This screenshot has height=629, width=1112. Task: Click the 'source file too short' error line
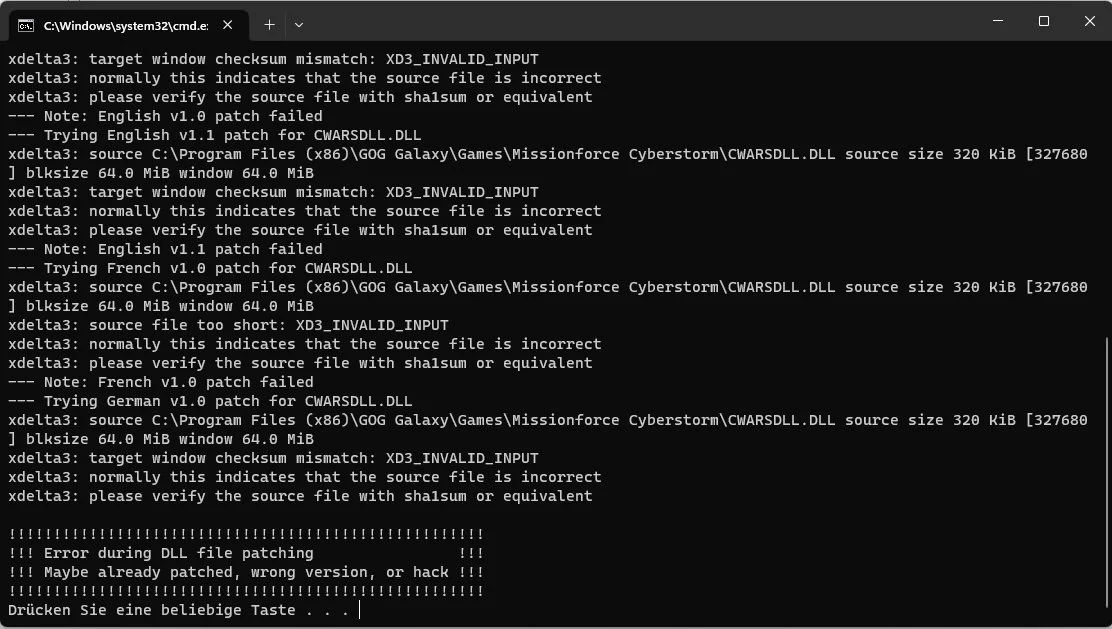(x=228, y=325)
